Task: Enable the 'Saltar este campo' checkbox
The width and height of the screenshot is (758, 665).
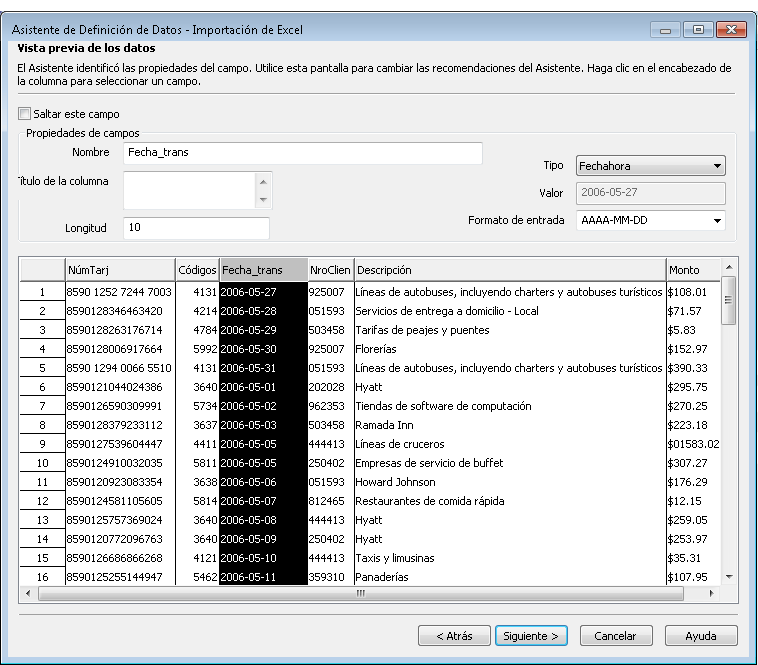Action: click(25, 114)
